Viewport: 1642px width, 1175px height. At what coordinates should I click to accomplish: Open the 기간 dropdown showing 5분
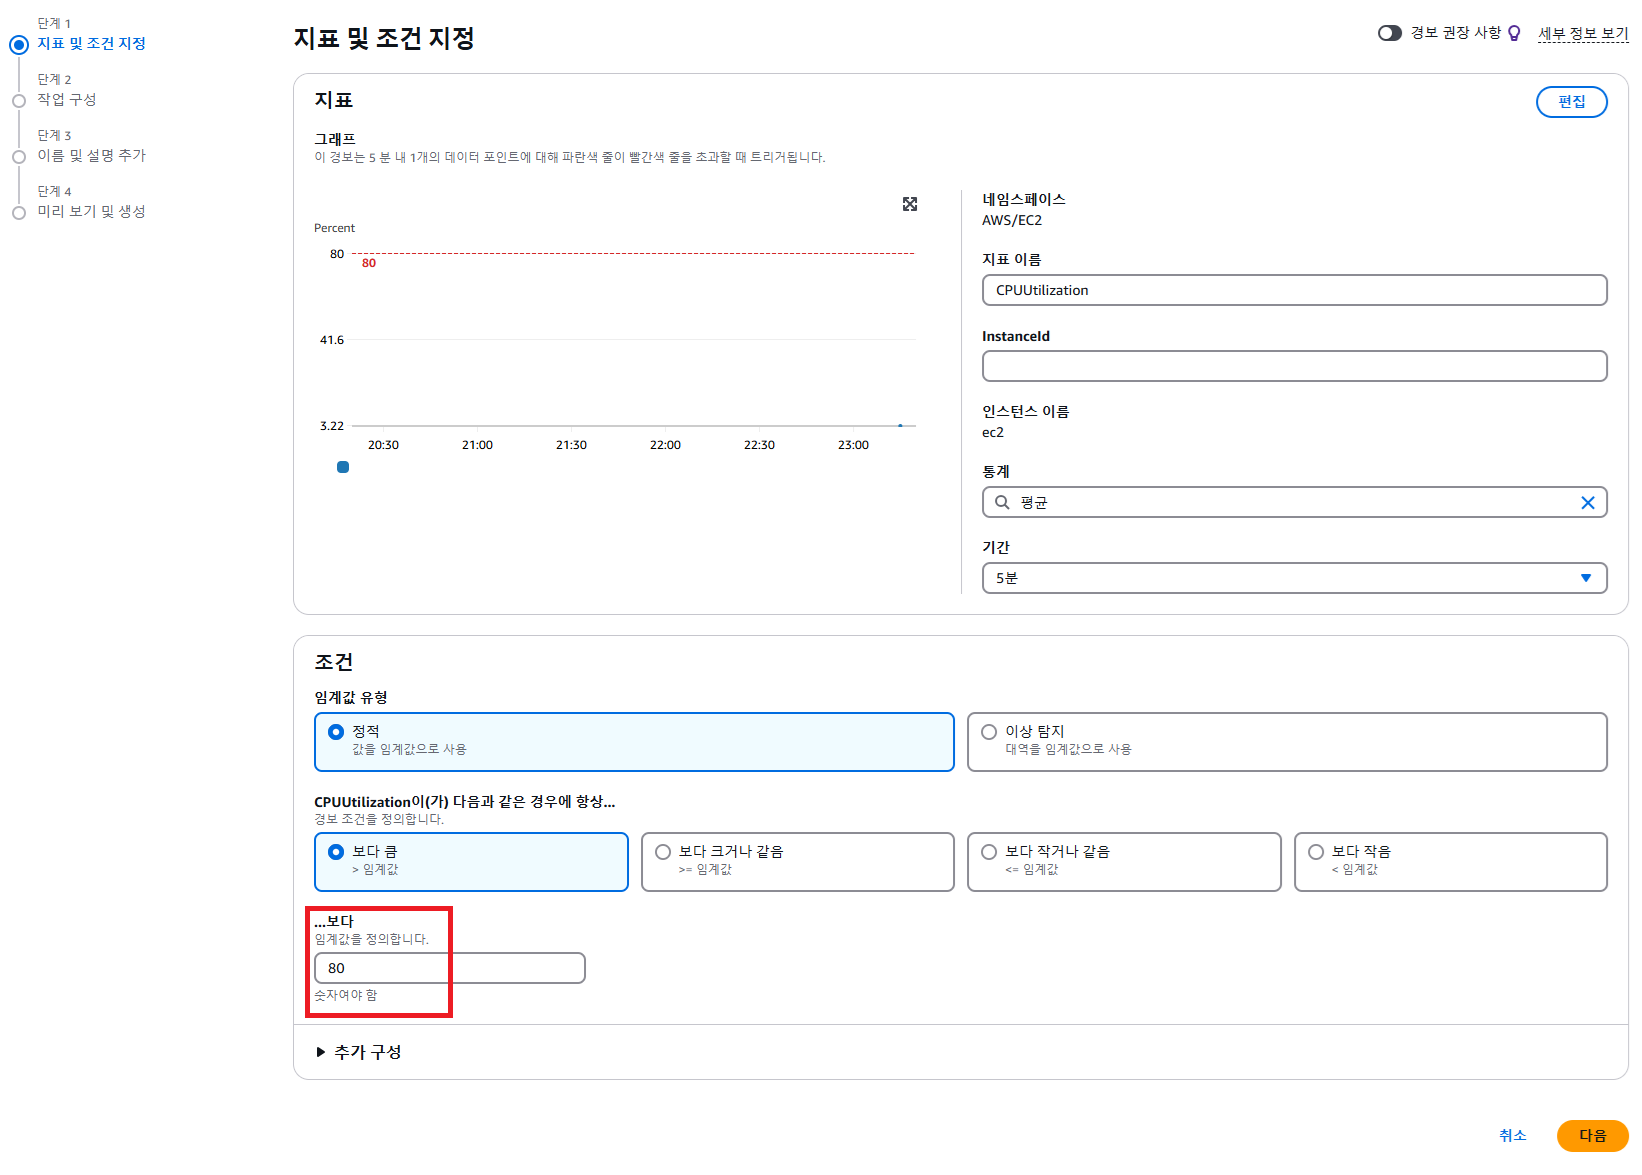tap(1294, 578)
